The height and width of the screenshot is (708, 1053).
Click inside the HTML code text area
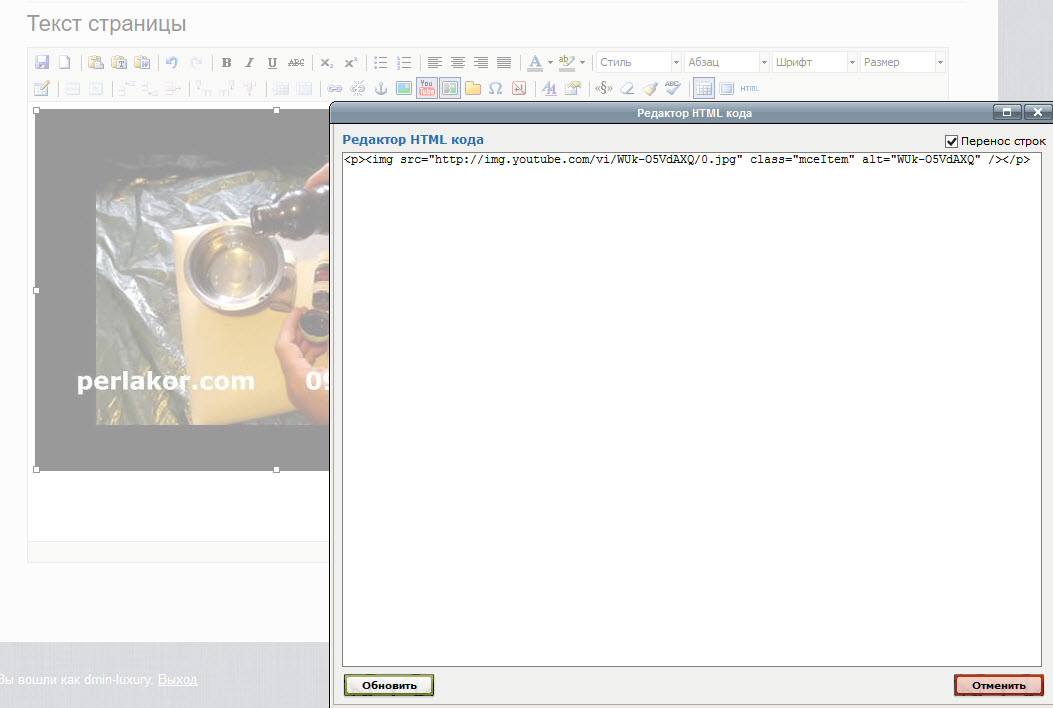click(x=692, y=400)
